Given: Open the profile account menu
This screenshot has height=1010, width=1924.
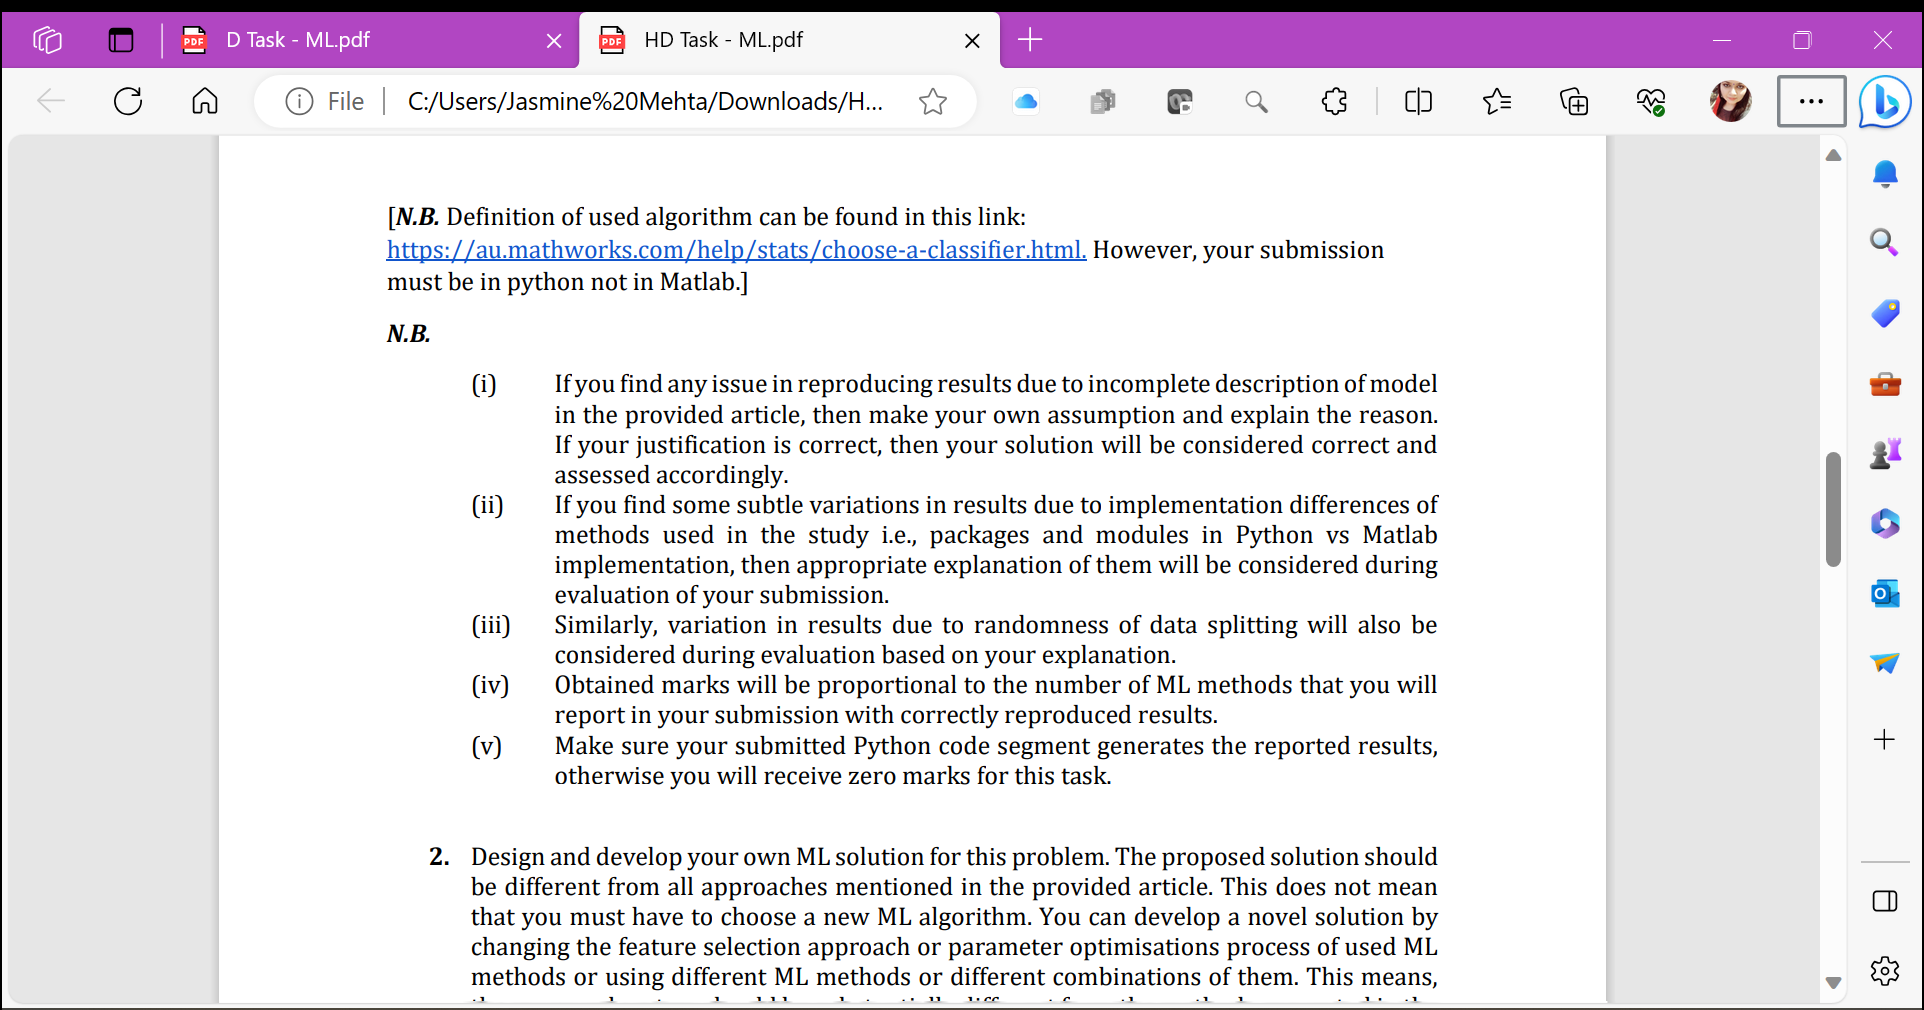Looking at the screenshot, I should click(1731, 101).
